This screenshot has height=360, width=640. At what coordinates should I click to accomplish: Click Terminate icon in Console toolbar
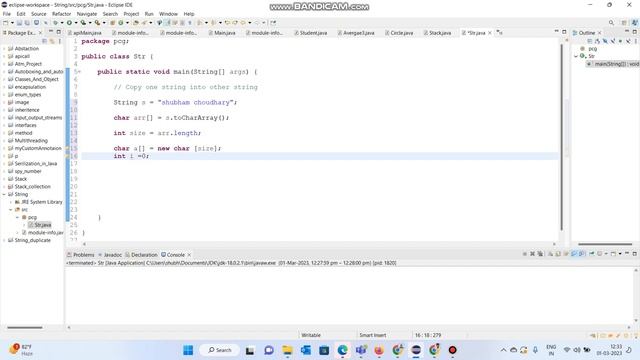pyautogui.click(x=525, y=254)
